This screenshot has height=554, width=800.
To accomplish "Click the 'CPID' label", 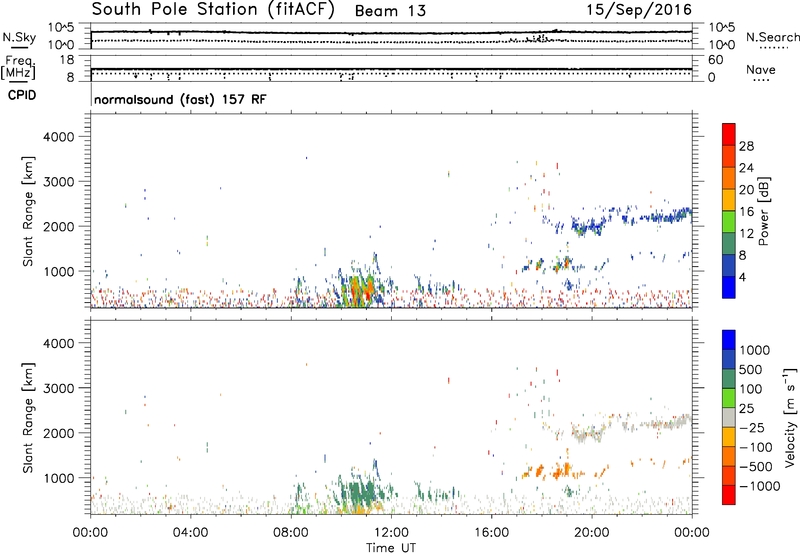I will (x=22, y=95).
